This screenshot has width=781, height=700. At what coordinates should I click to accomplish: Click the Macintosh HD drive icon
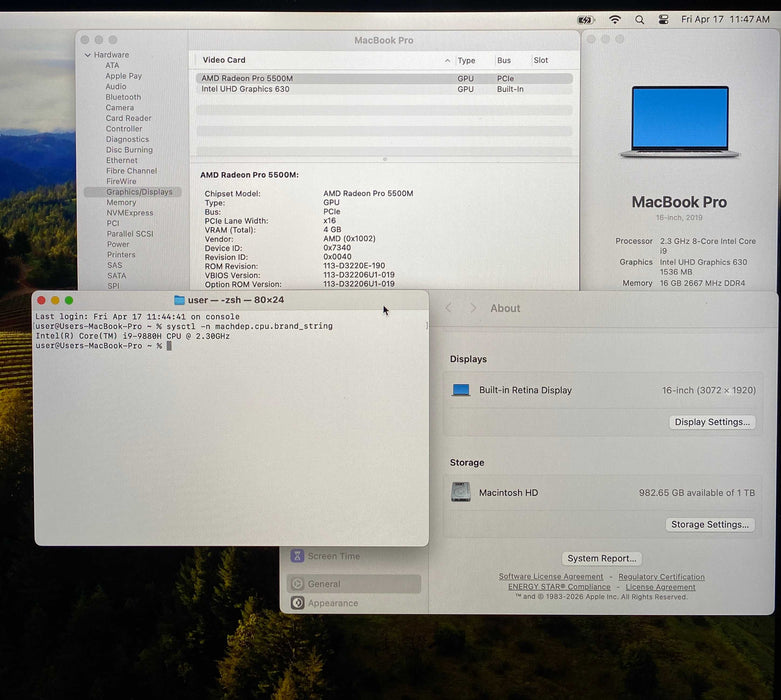[461, 492]
